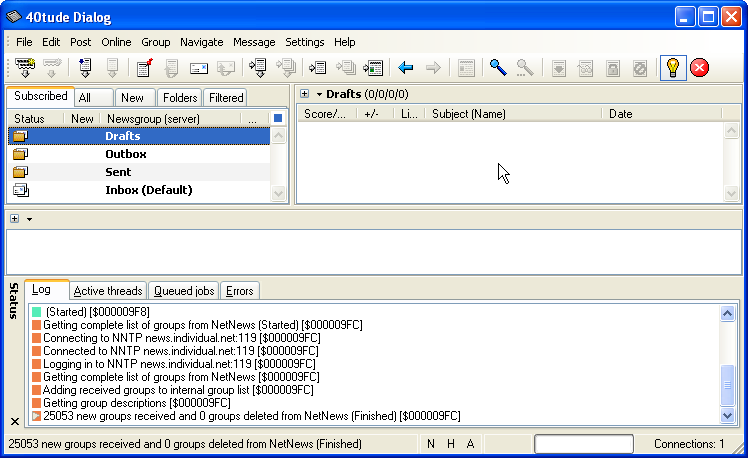The height and width of the screenshot is (458, 748).
Task: Click the +/- column header
Action: (375, 114)
